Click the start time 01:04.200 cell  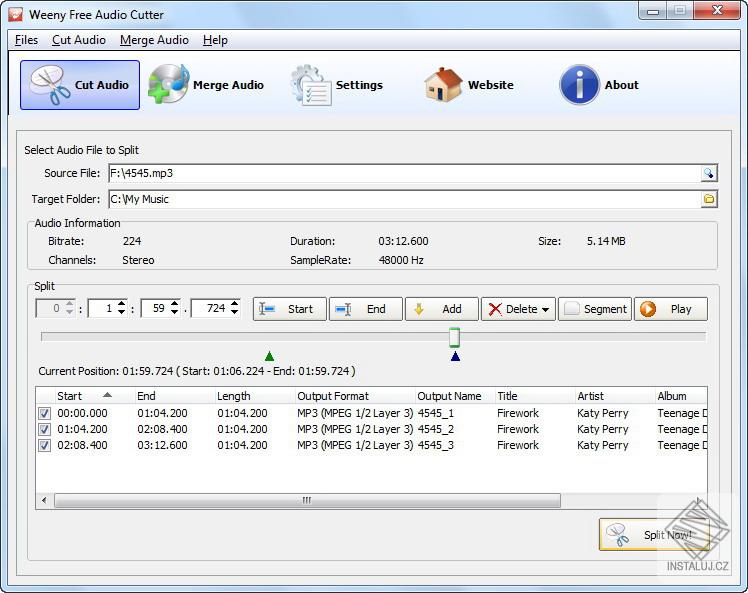tap(83, 429)
